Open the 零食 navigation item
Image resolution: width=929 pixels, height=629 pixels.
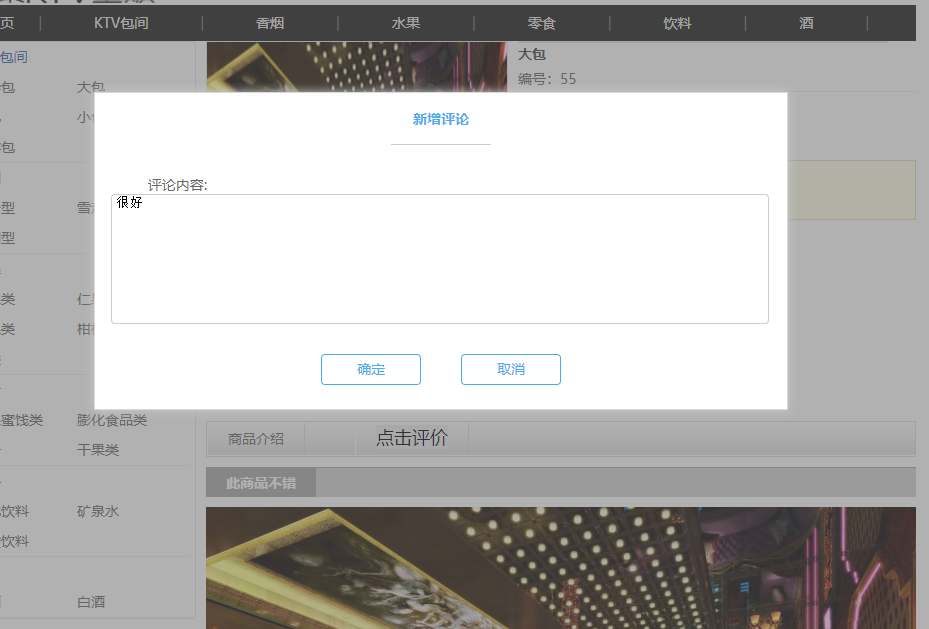pos(542,23)
